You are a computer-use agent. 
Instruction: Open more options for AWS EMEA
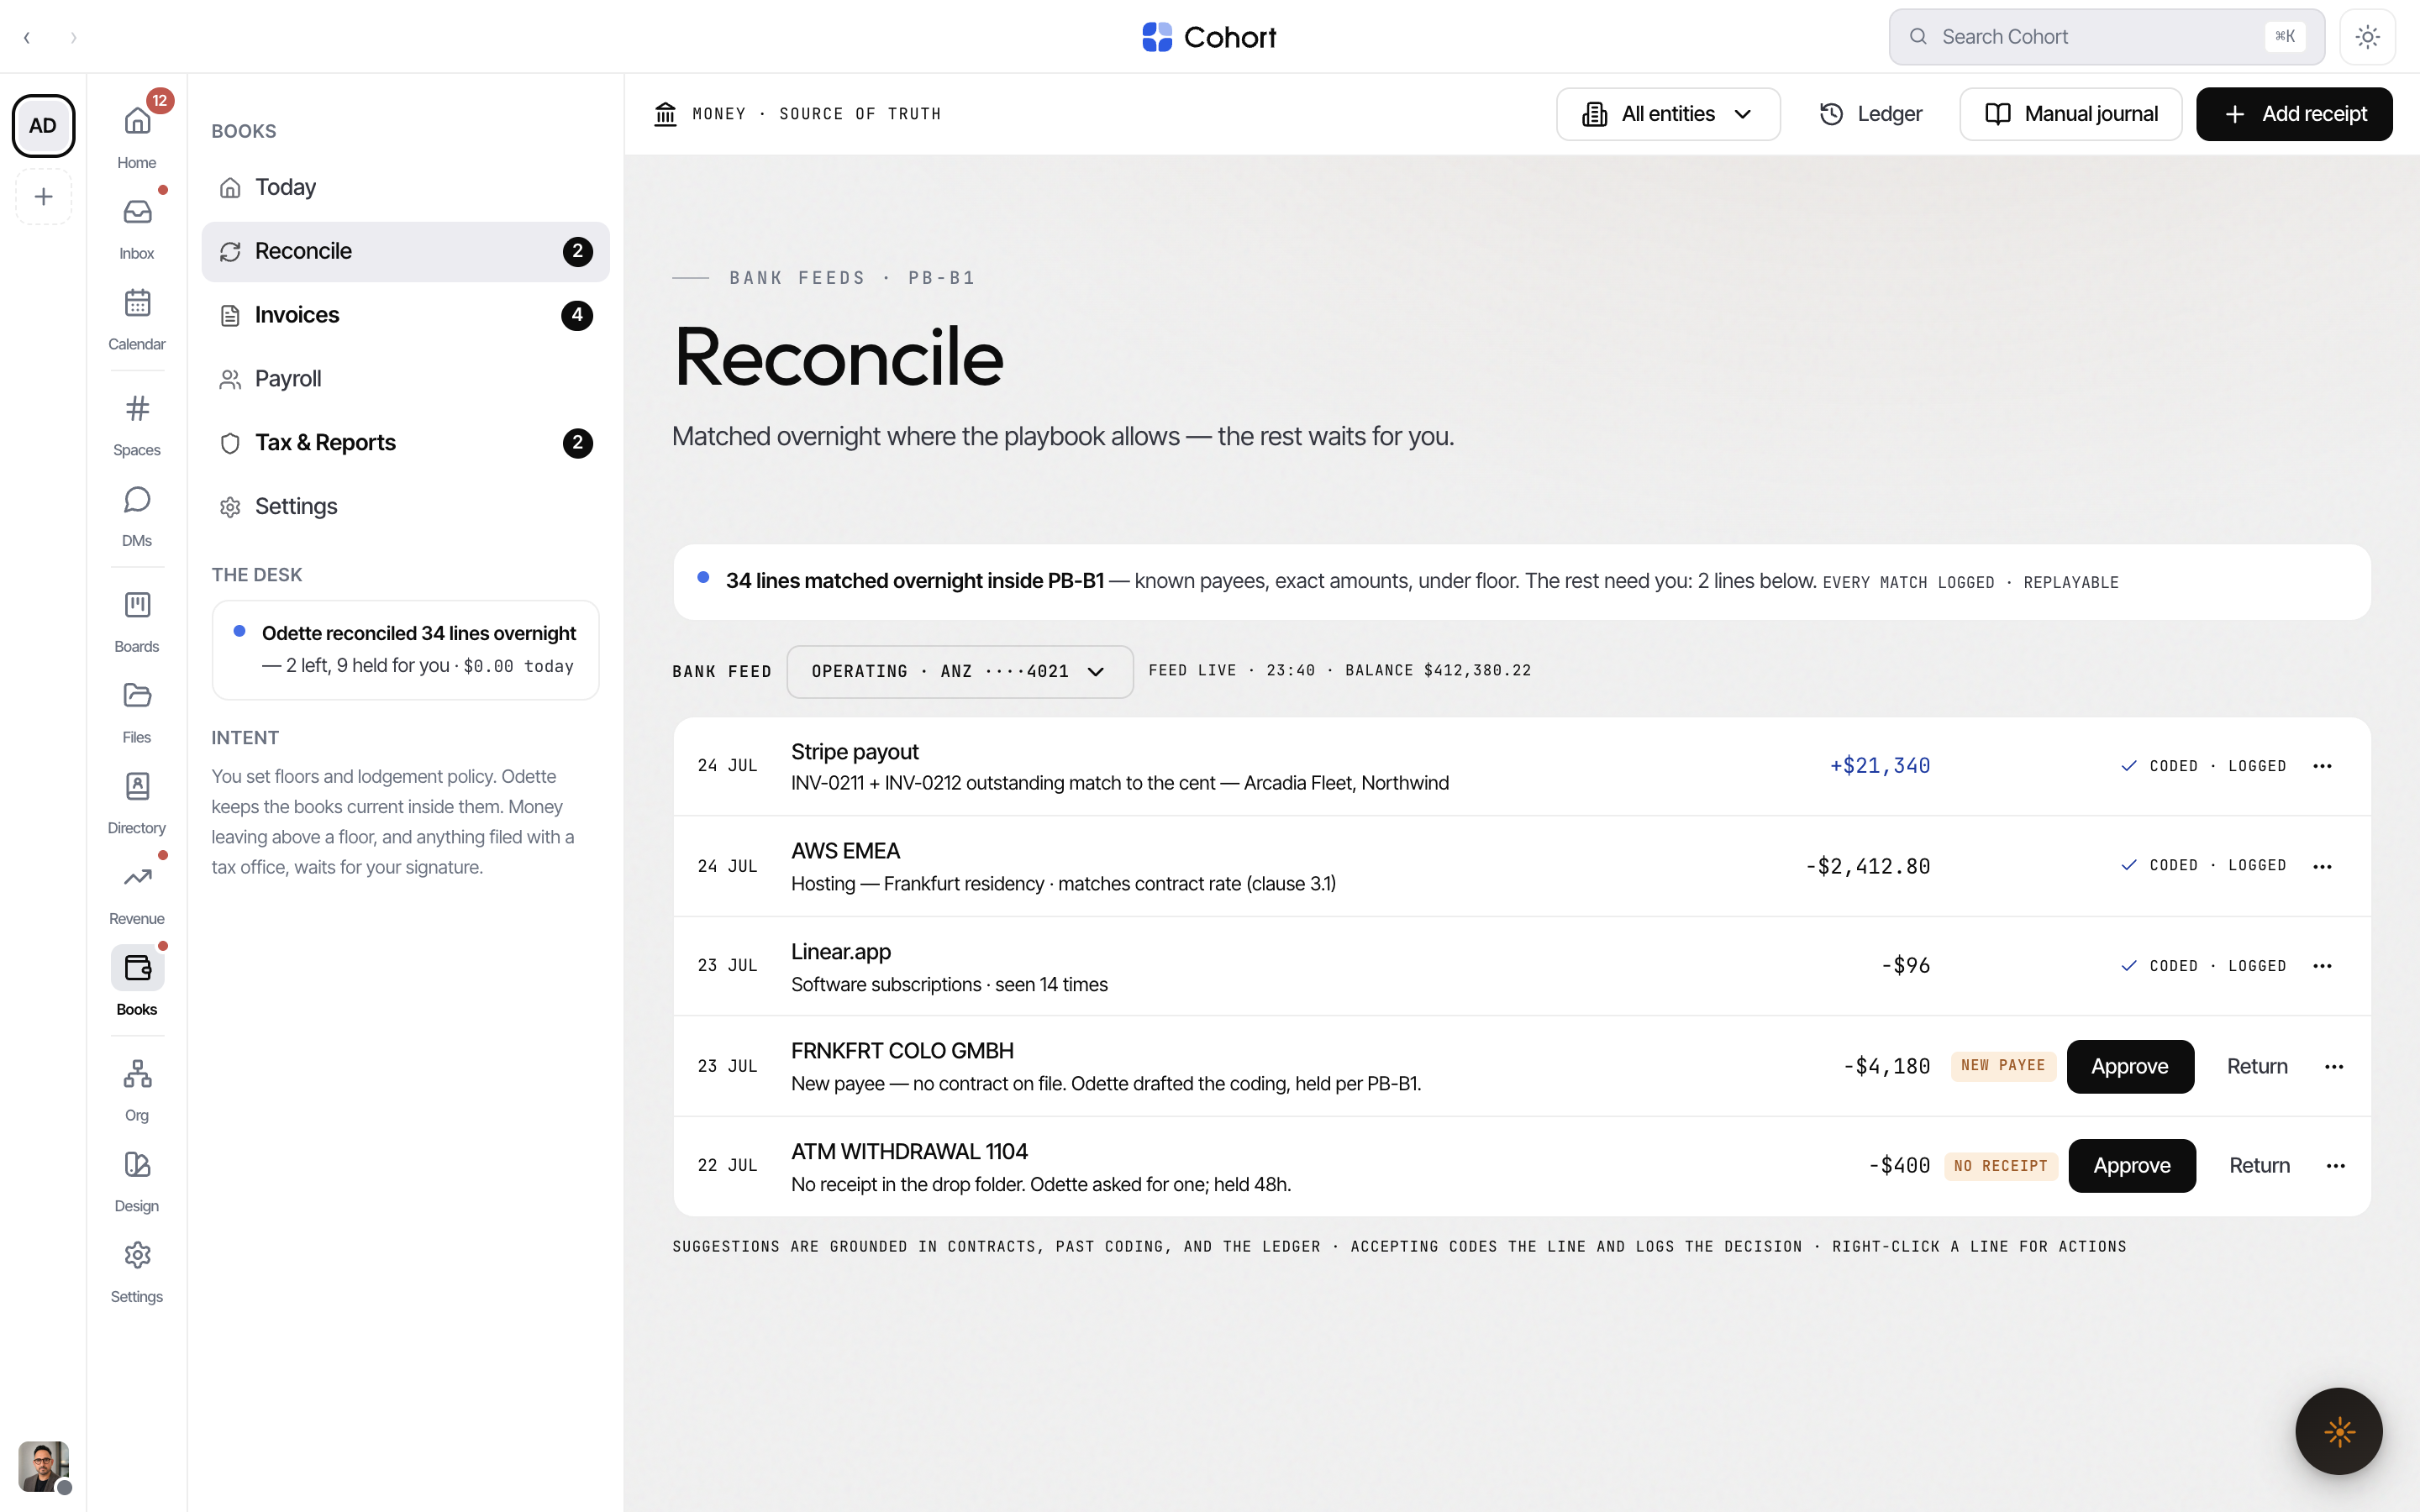(x=2322, y=866)
